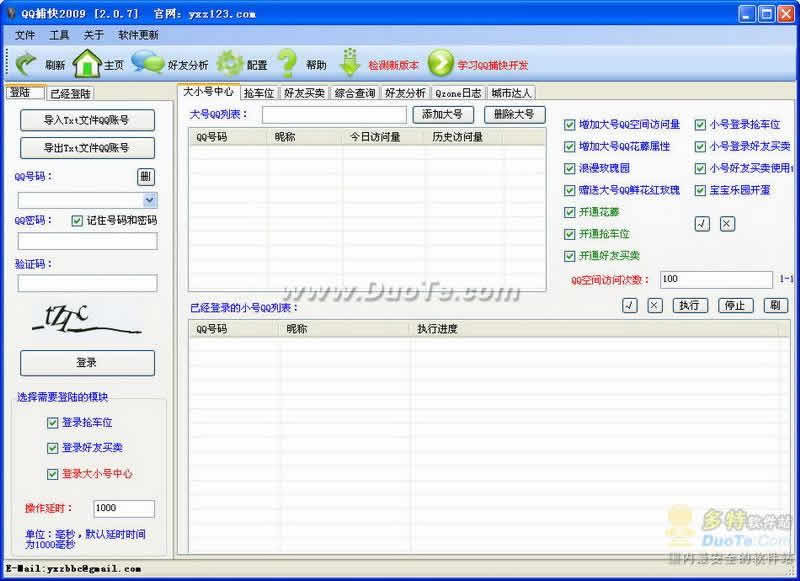
Task: Switch to the Qzone日志 tab
Action: (458, 93)
